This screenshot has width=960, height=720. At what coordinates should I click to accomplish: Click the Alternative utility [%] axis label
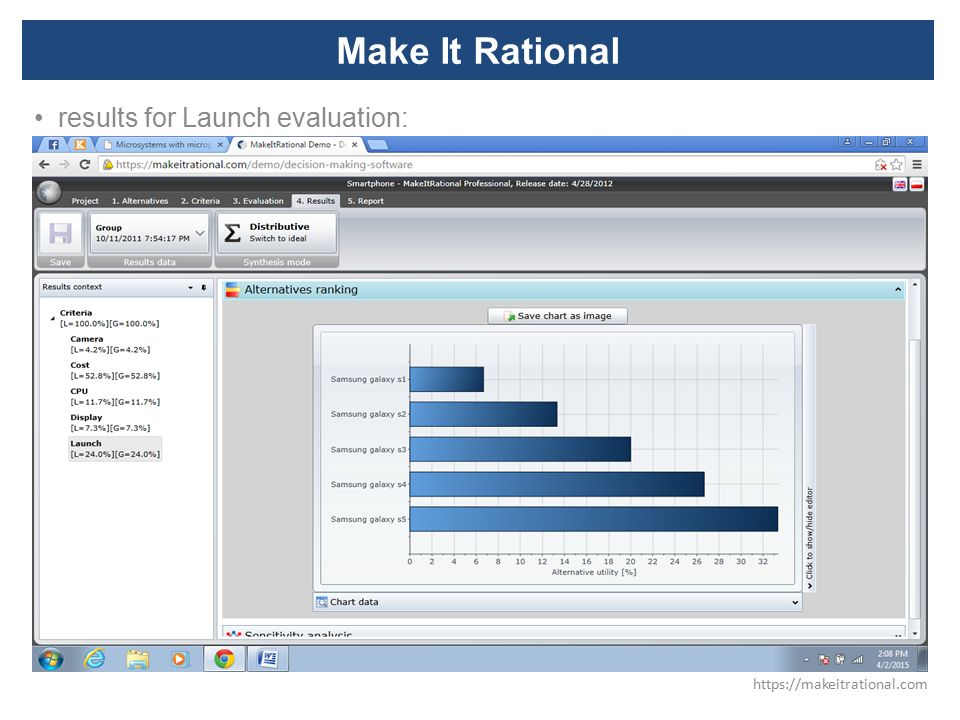(594, 572)
